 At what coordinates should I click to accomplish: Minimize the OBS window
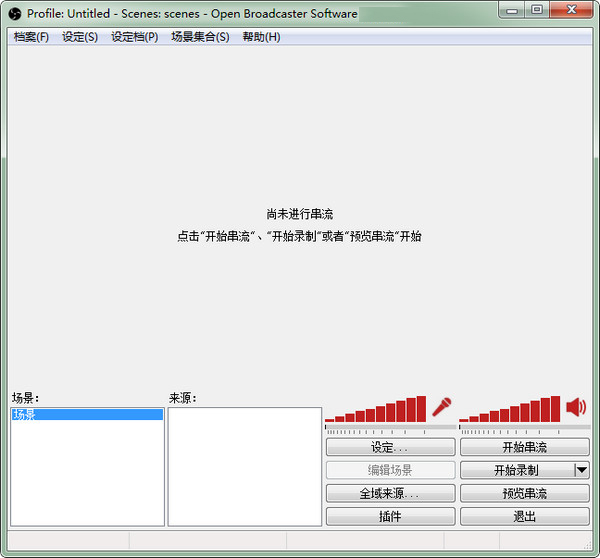(512, 10)
